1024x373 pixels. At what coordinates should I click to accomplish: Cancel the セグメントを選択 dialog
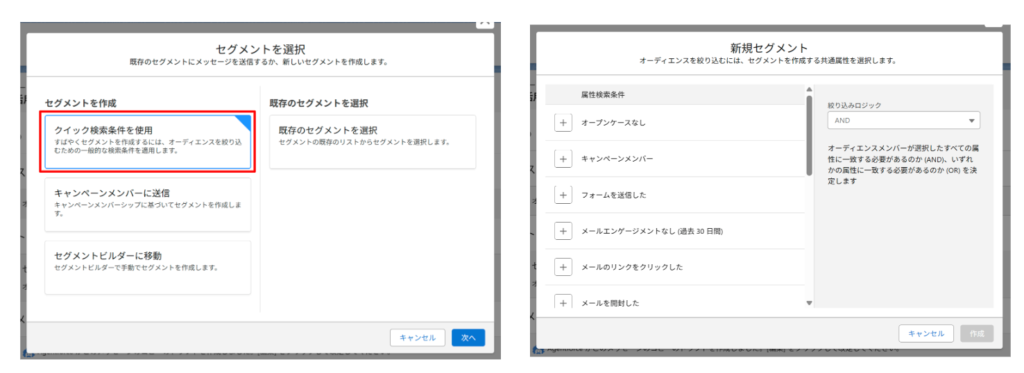pos(417,338)
